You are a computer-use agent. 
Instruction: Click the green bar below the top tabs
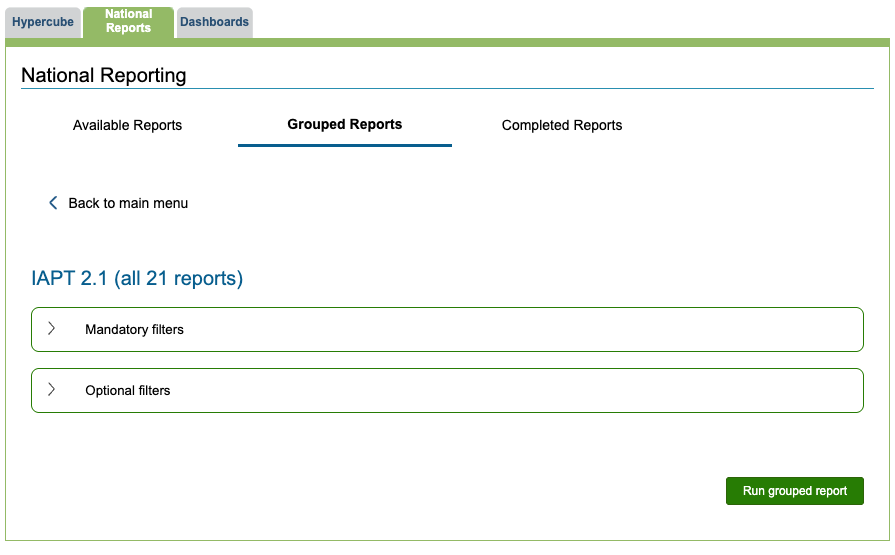tap(500, 43)
